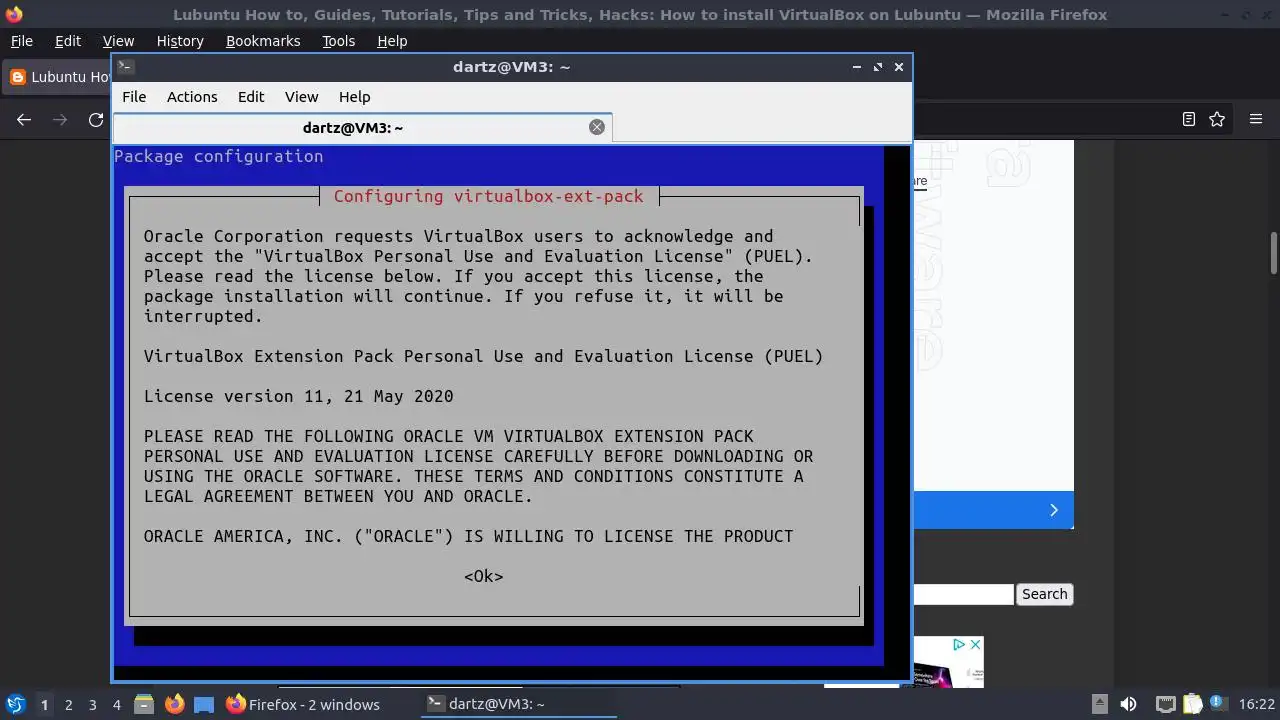Open Firefox File menu
Screen dimensions: 1280x720
pos(21,41)
